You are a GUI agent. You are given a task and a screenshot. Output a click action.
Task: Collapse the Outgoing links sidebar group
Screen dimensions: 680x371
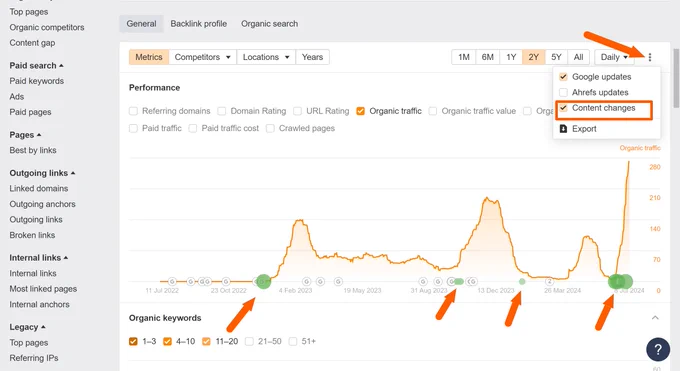pos(42,173)
